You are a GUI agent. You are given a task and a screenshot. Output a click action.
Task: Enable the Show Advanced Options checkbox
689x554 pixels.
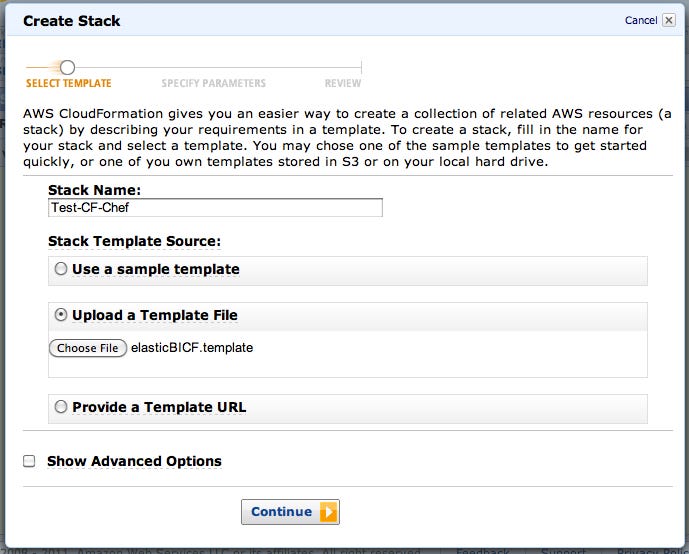pyautogui.click(x=29, y=461)
